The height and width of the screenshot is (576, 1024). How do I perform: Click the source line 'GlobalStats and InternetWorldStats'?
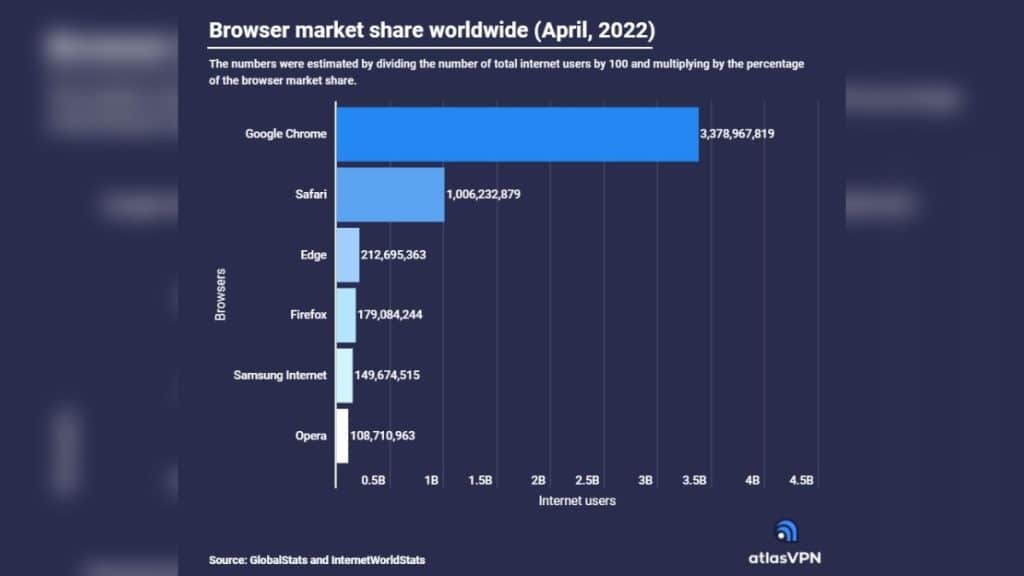(337, 560)
